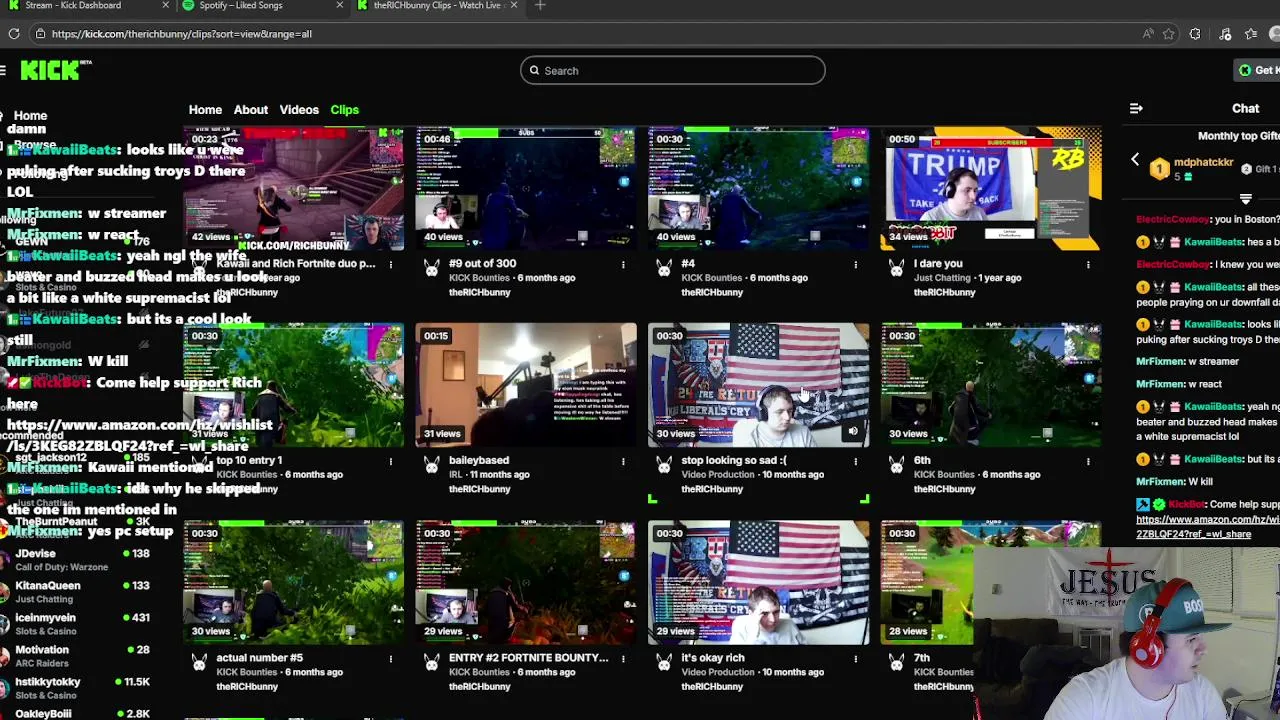
Task: Open 'ENTRY #2 FORTNITE BOUNTY' title link
Action: tap(528, 658)
